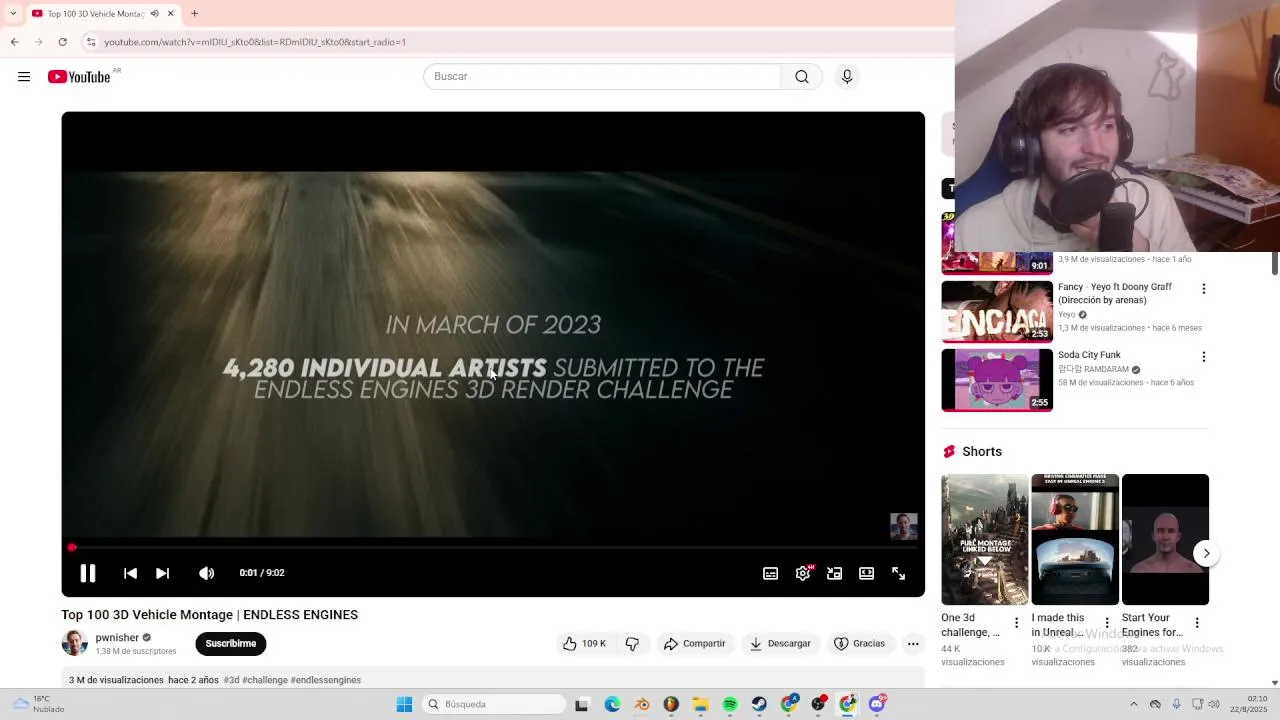
Task: Start voice search with microphone icon
Action: tap(847, 77)
